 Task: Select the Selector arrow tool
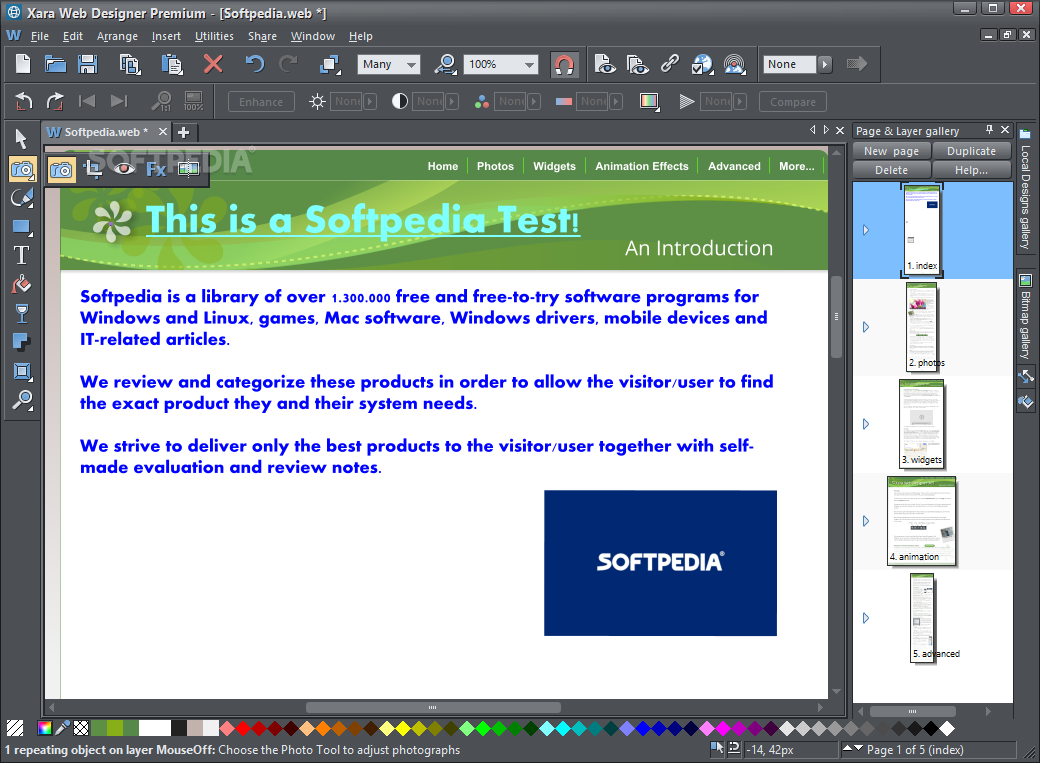tap(21, 138)
